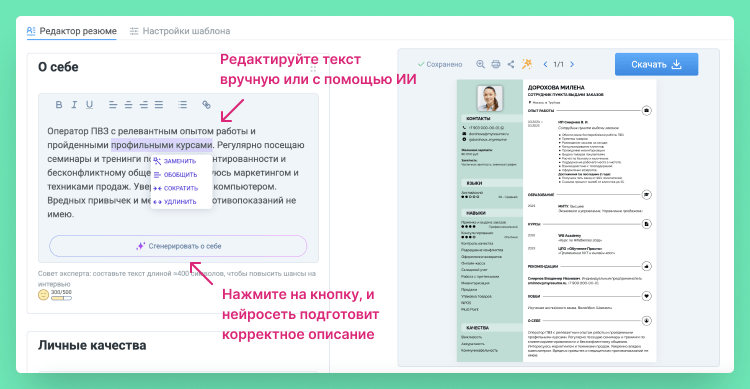Click the heart hobby icon in the preview
Viewport: 750px width, 389px height.
click(646, 296)
